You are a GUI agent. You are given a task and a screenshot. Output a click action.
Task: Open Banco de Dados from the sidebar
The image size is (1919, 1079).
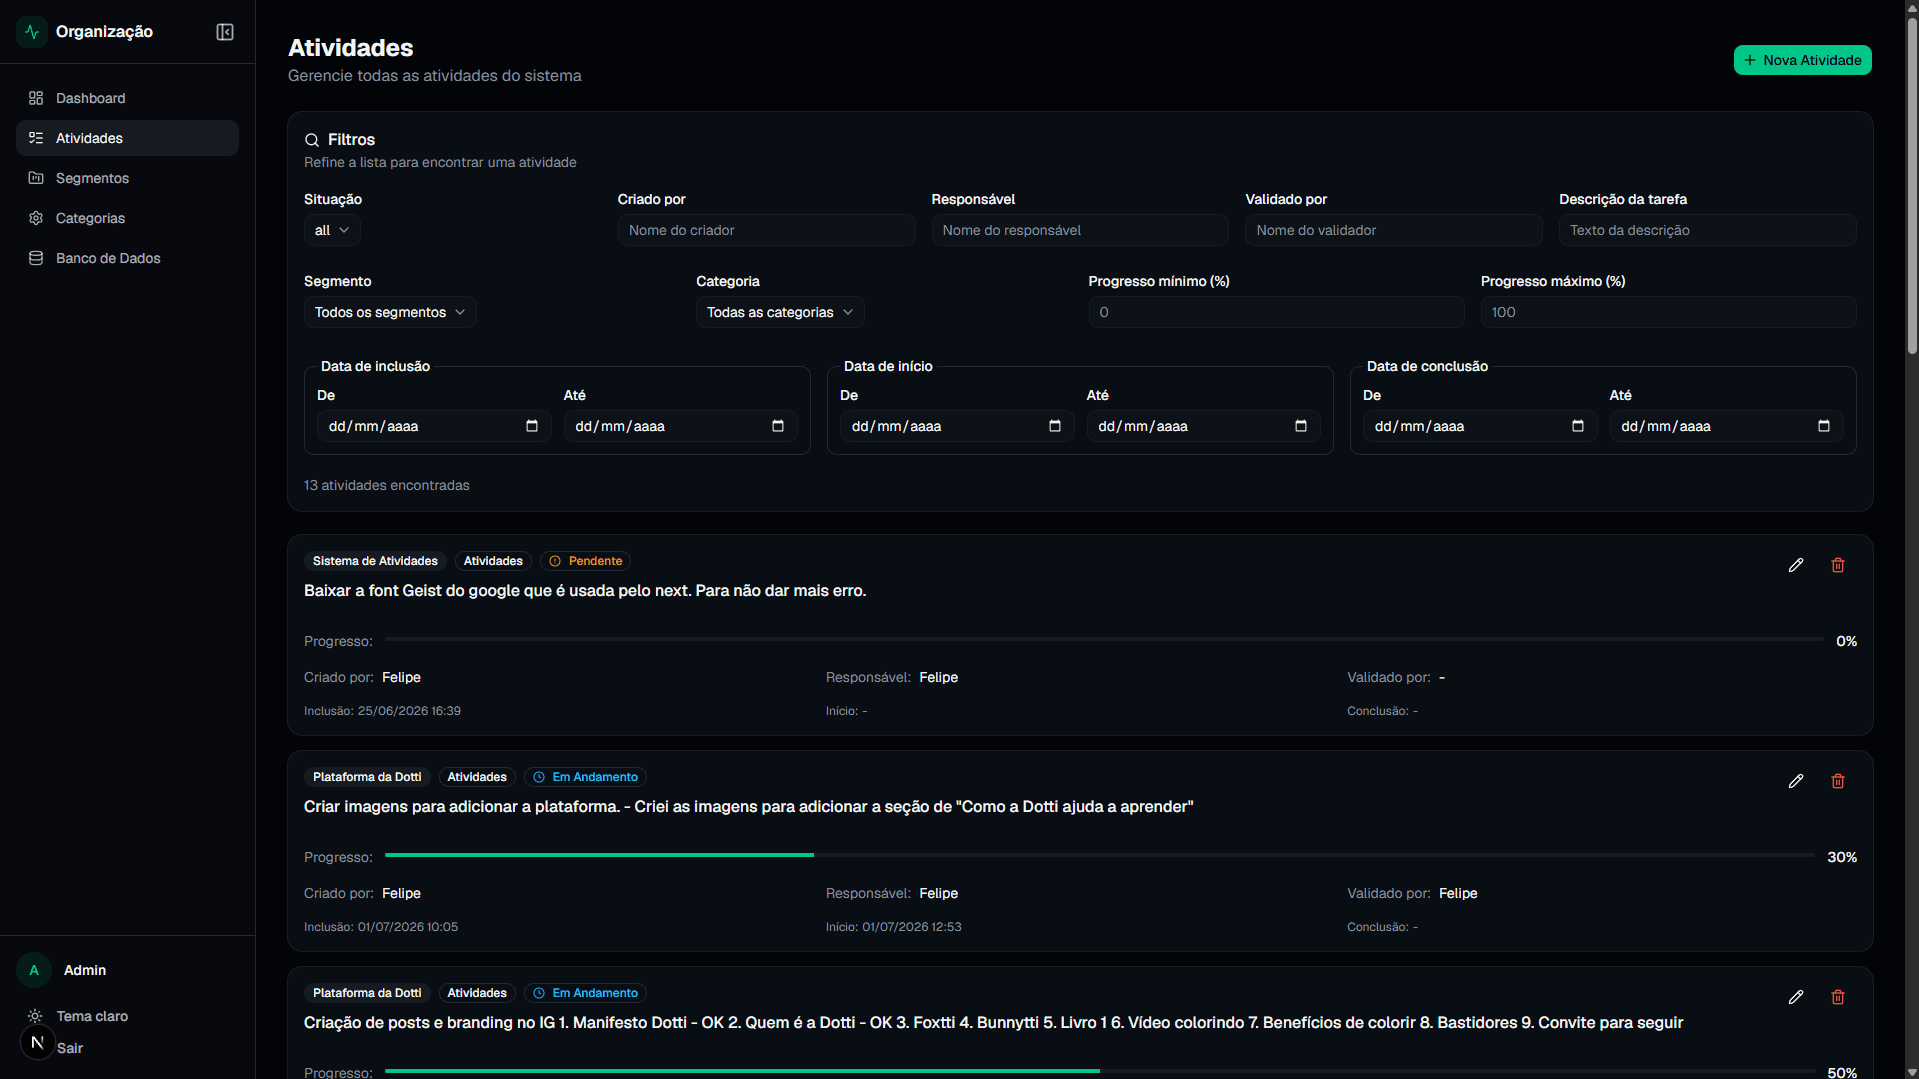click(127, 258)
